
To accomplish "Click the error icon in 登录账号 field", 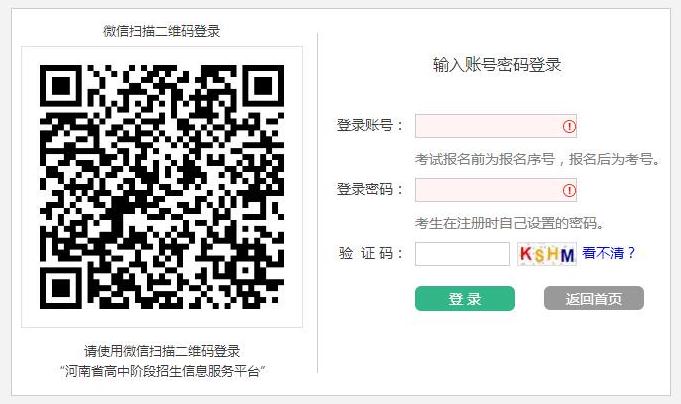I will 569,126.
